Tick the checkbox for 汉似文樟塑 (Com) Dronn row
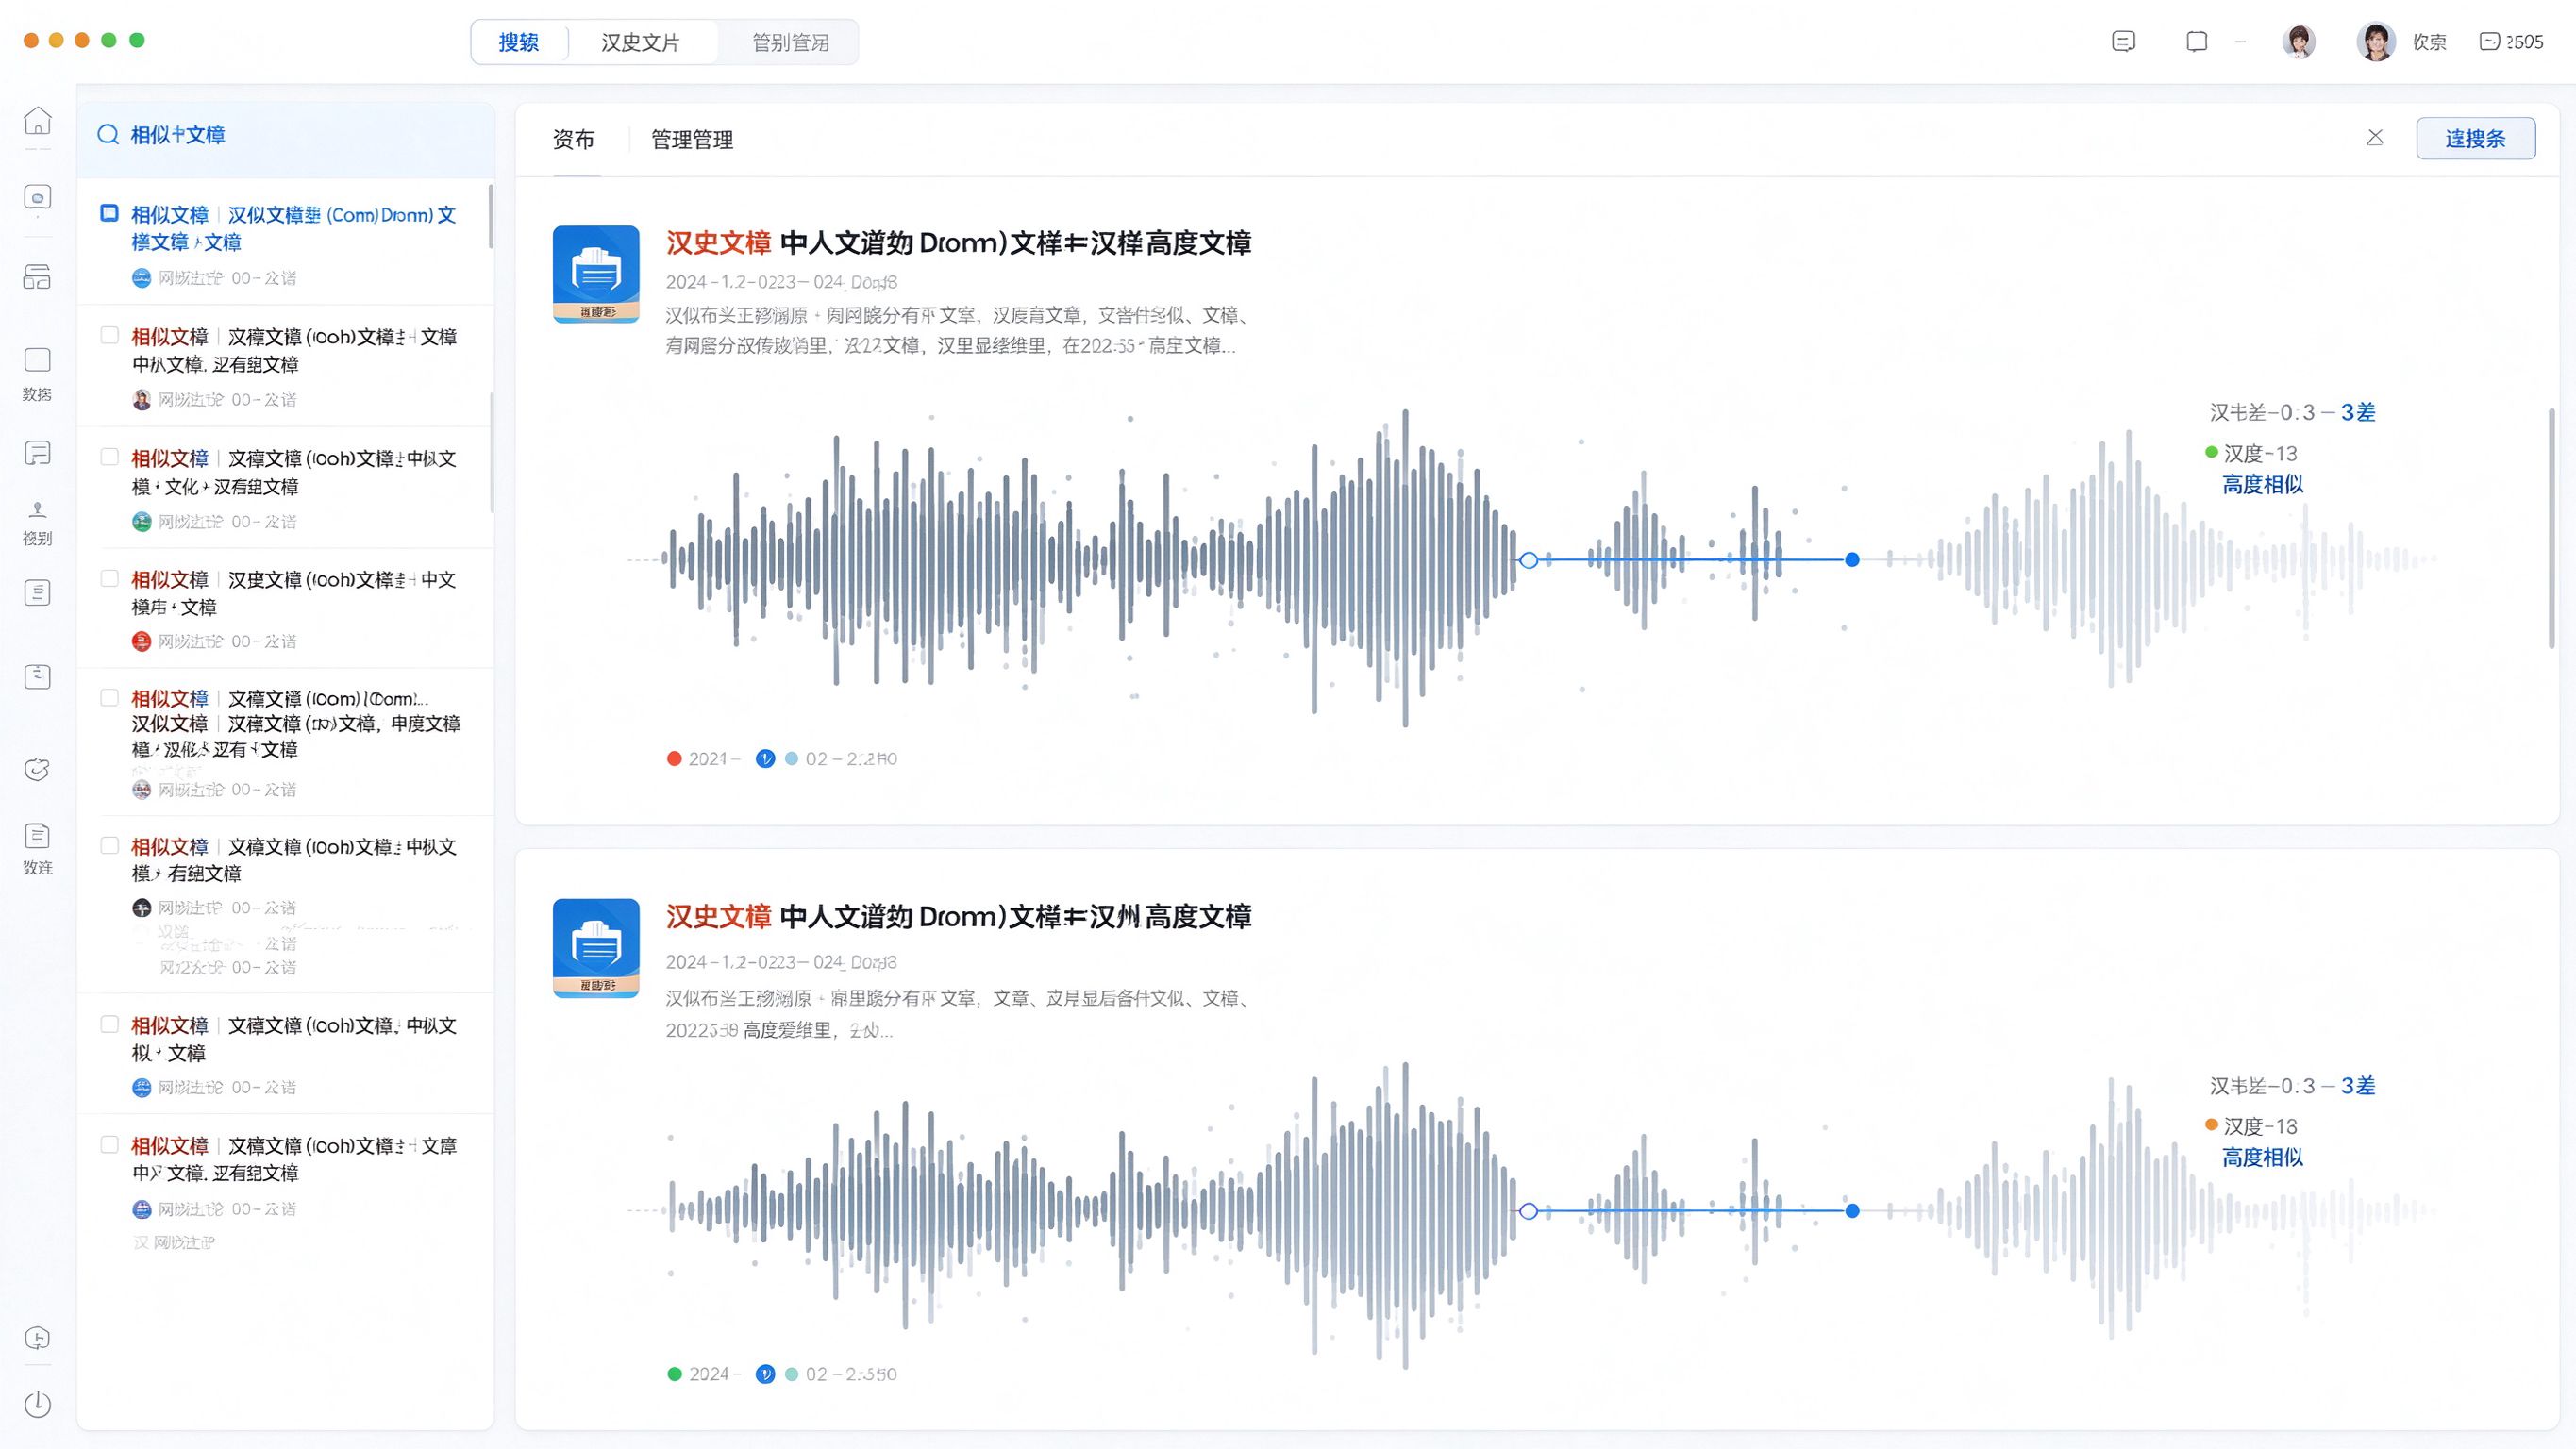 point(110,213)
